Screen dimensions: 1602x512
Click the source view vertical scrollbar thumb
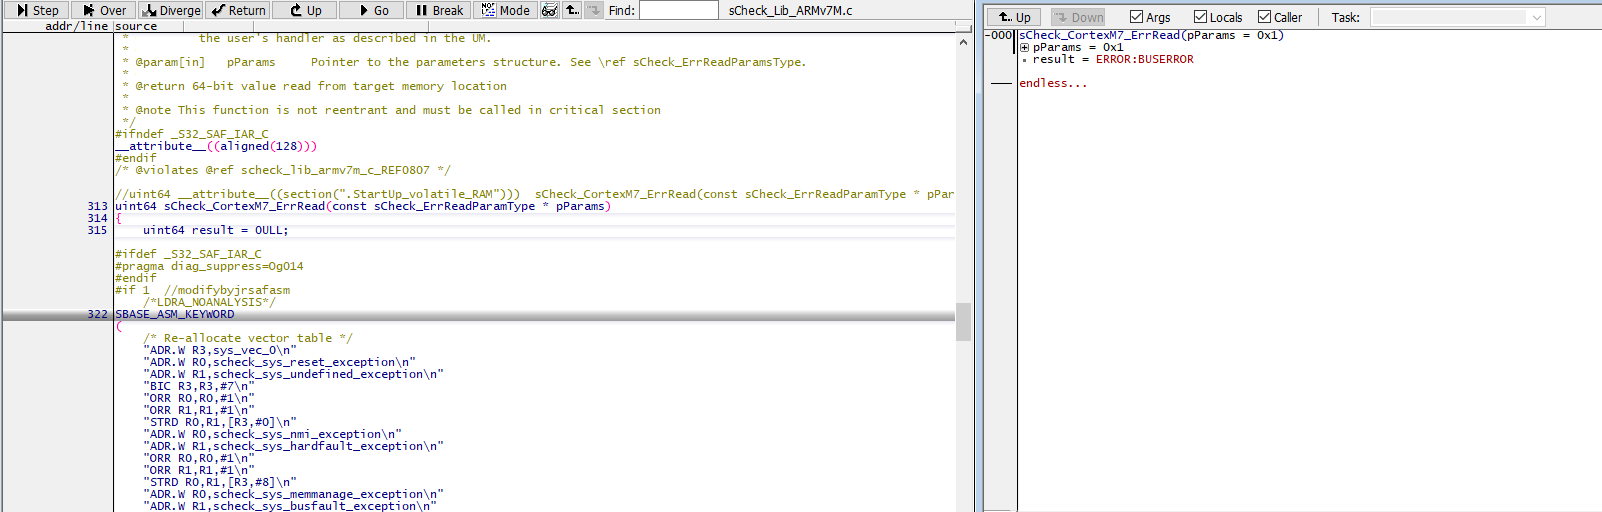(x=963, y=322)
